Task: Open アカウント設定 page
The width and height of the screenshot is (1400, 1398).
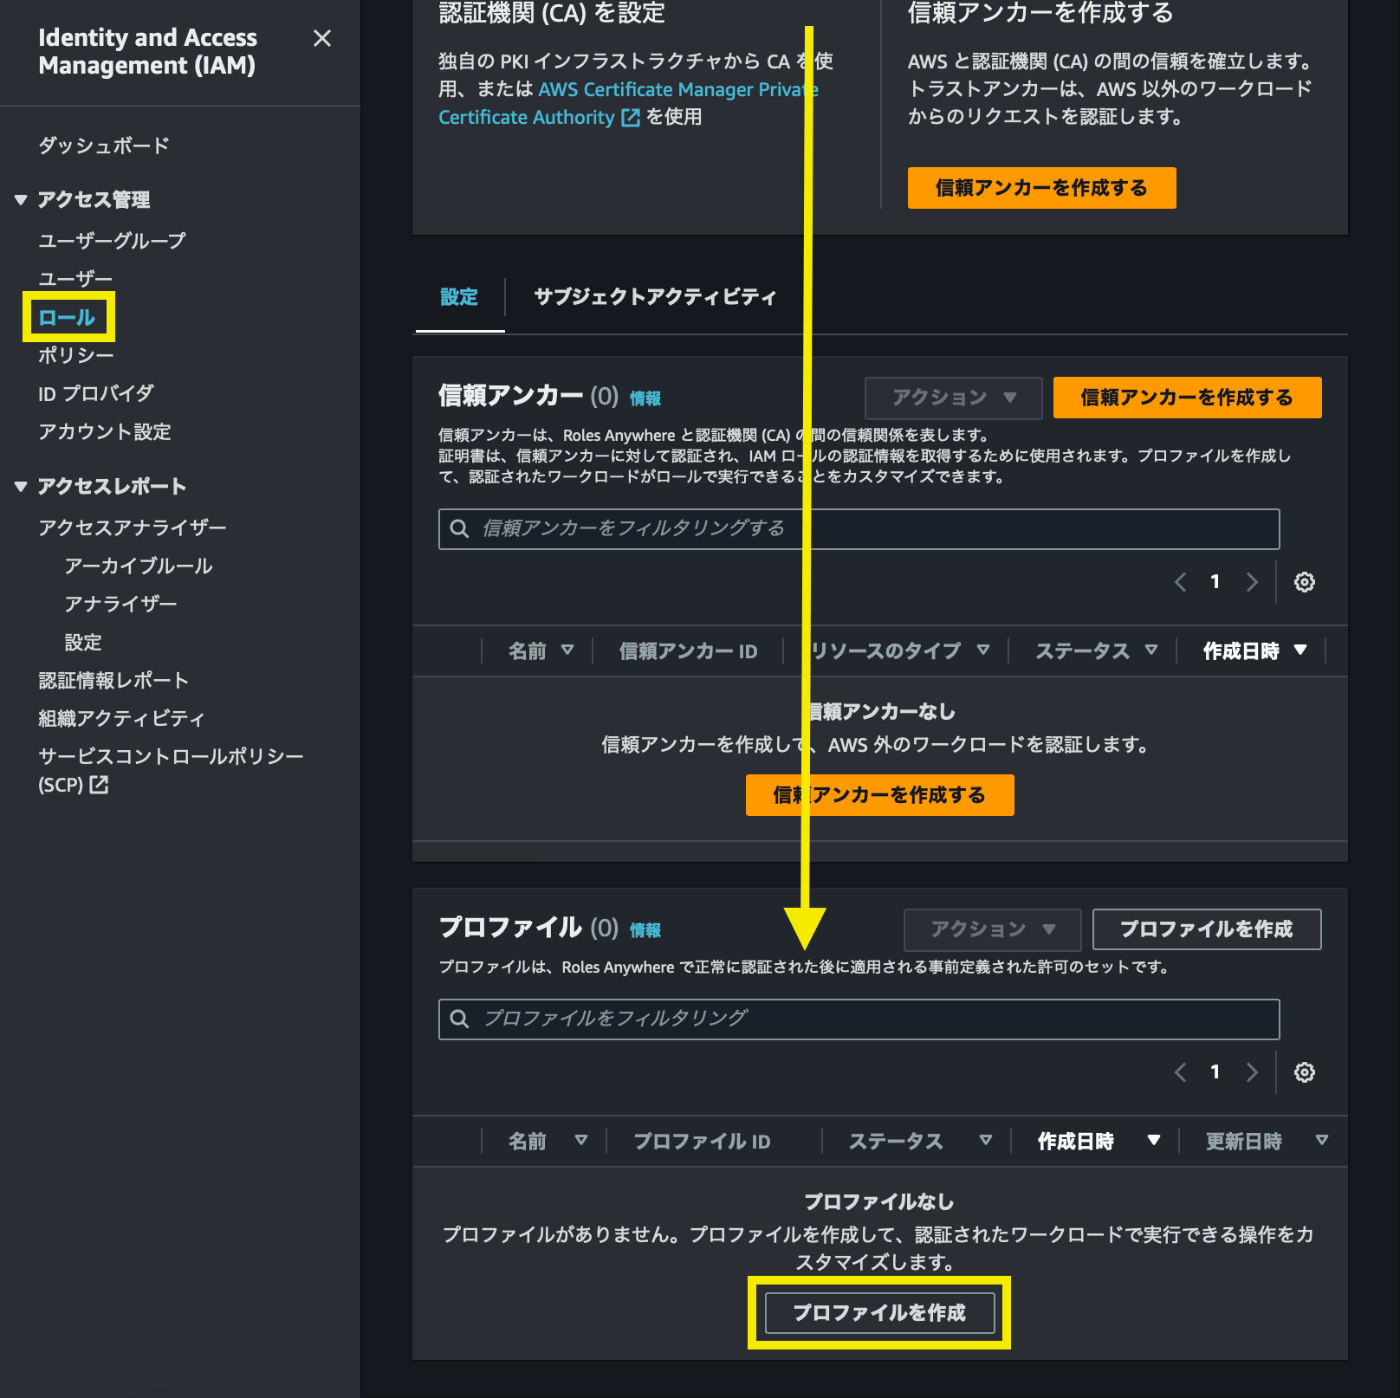Action: coord(105,432)
